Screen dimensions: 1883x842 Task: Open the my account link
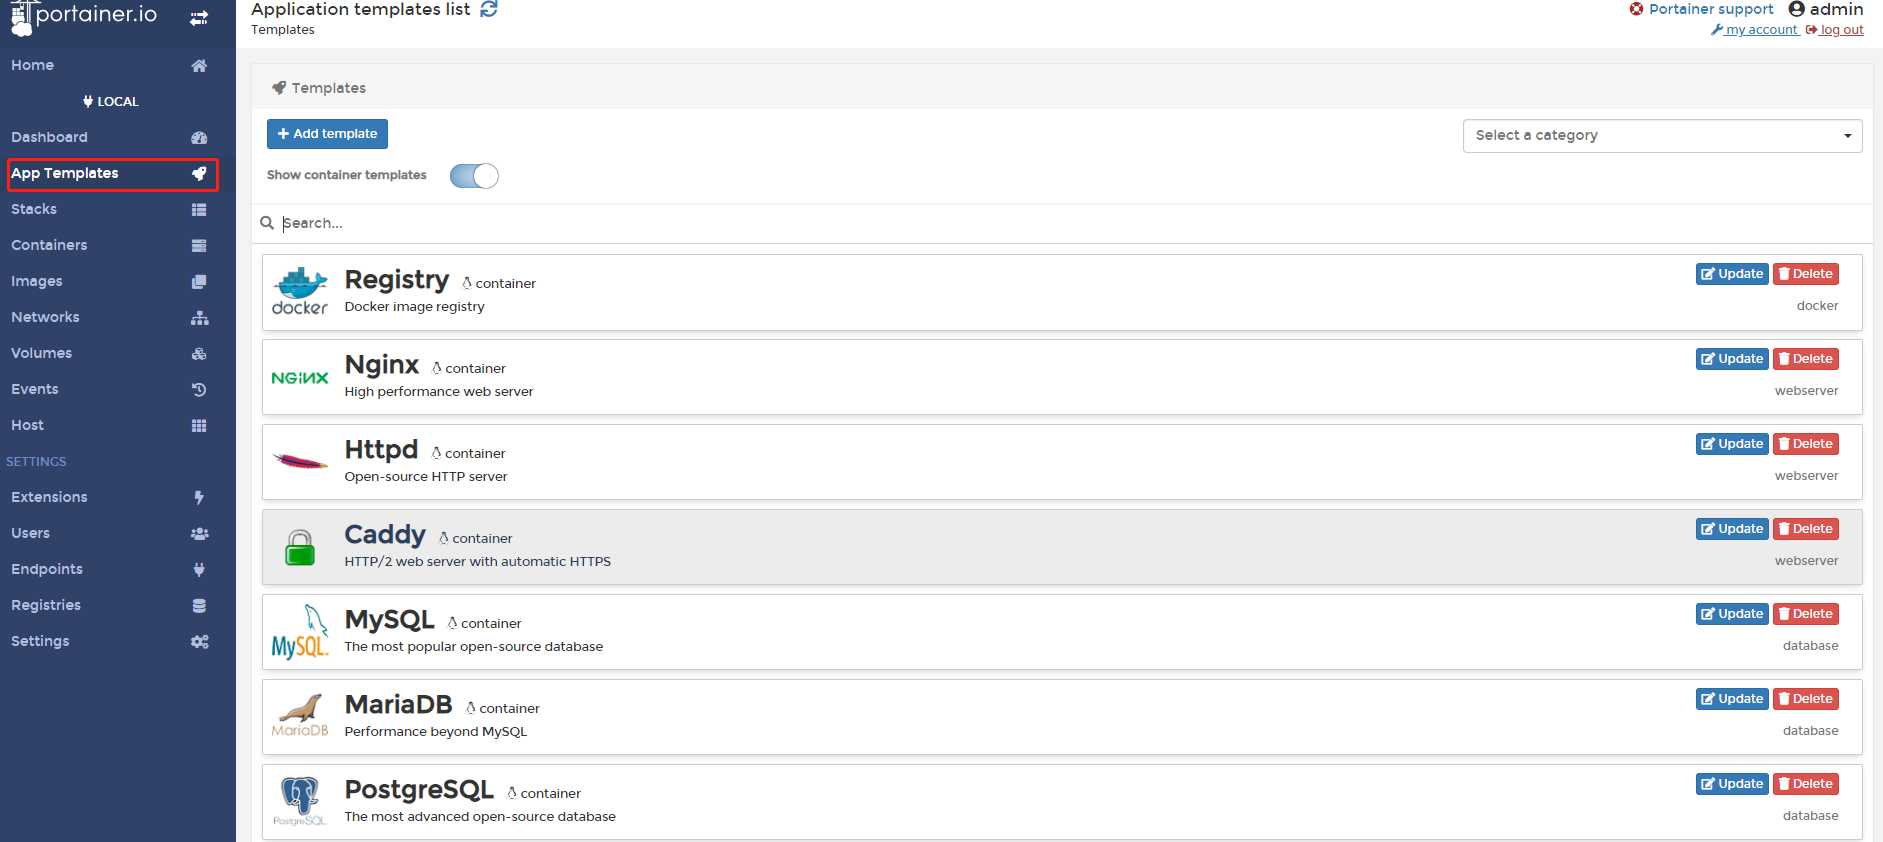coord(1755,30)
